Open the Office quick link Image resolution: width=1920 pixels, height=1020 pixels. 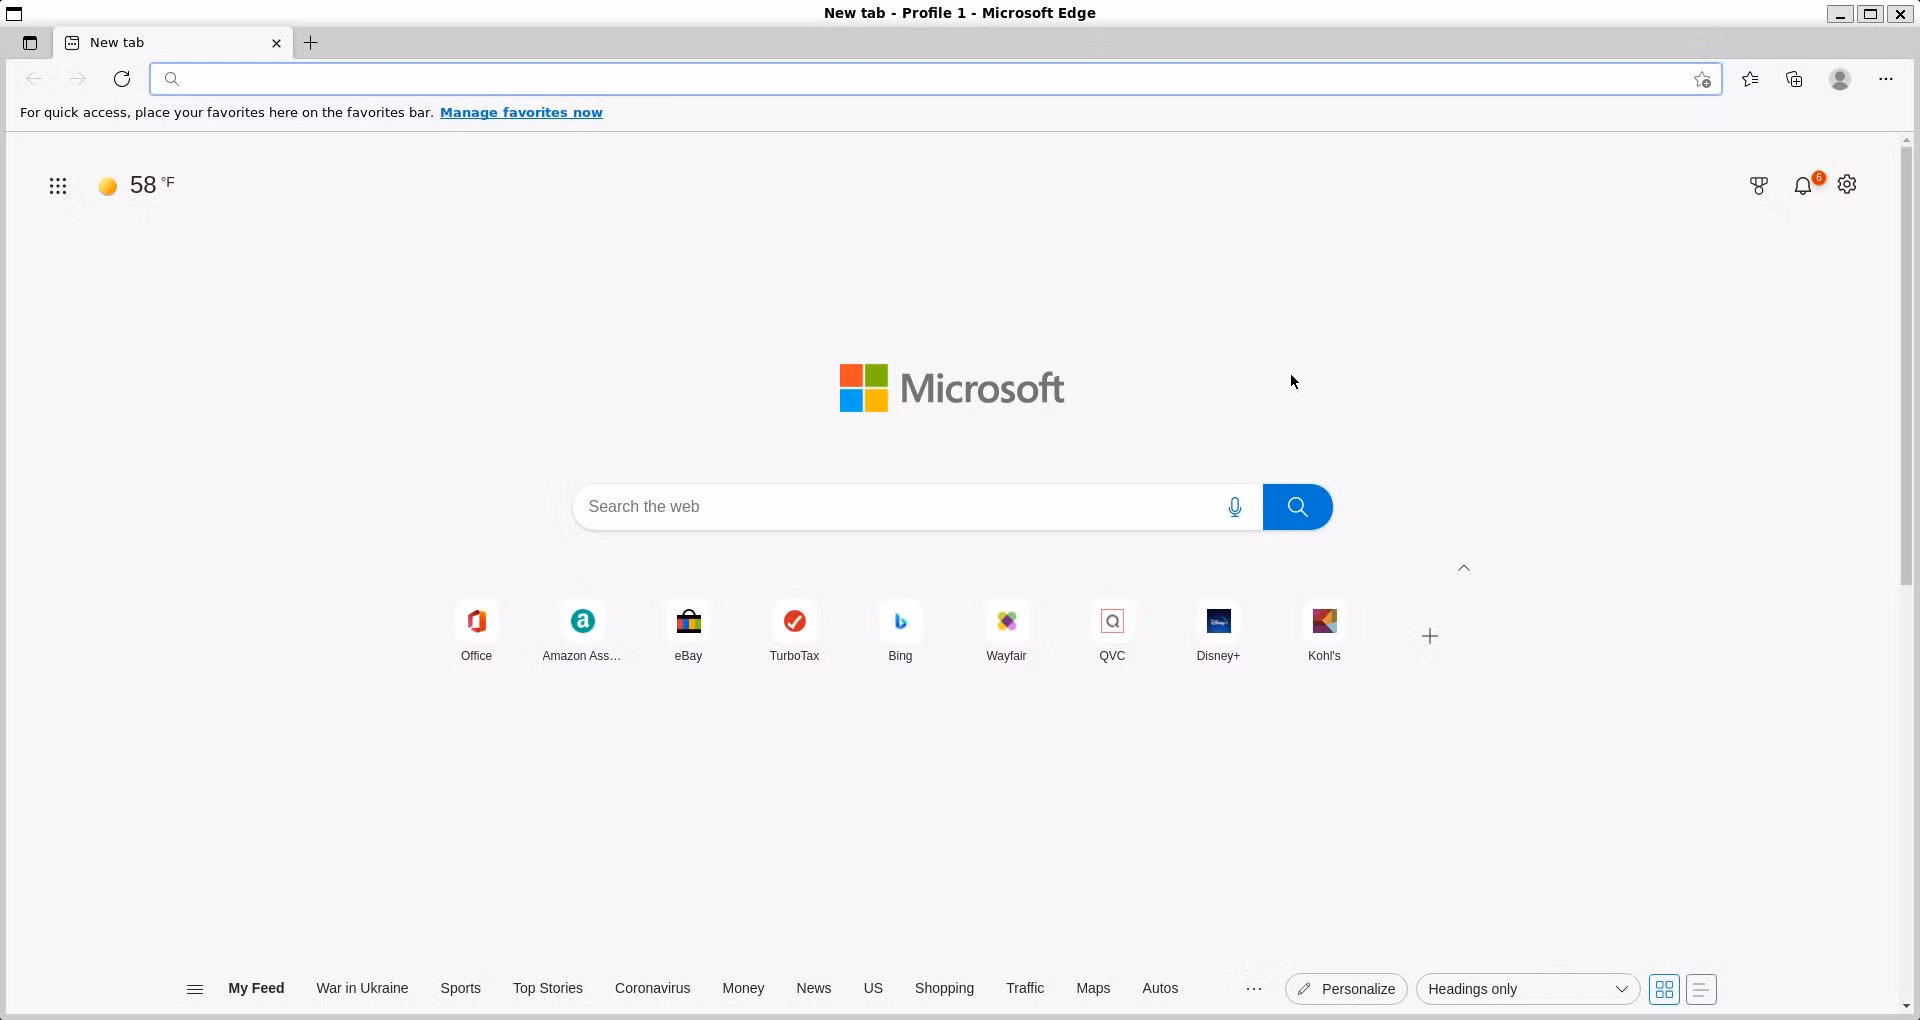(x=477, y=633)
